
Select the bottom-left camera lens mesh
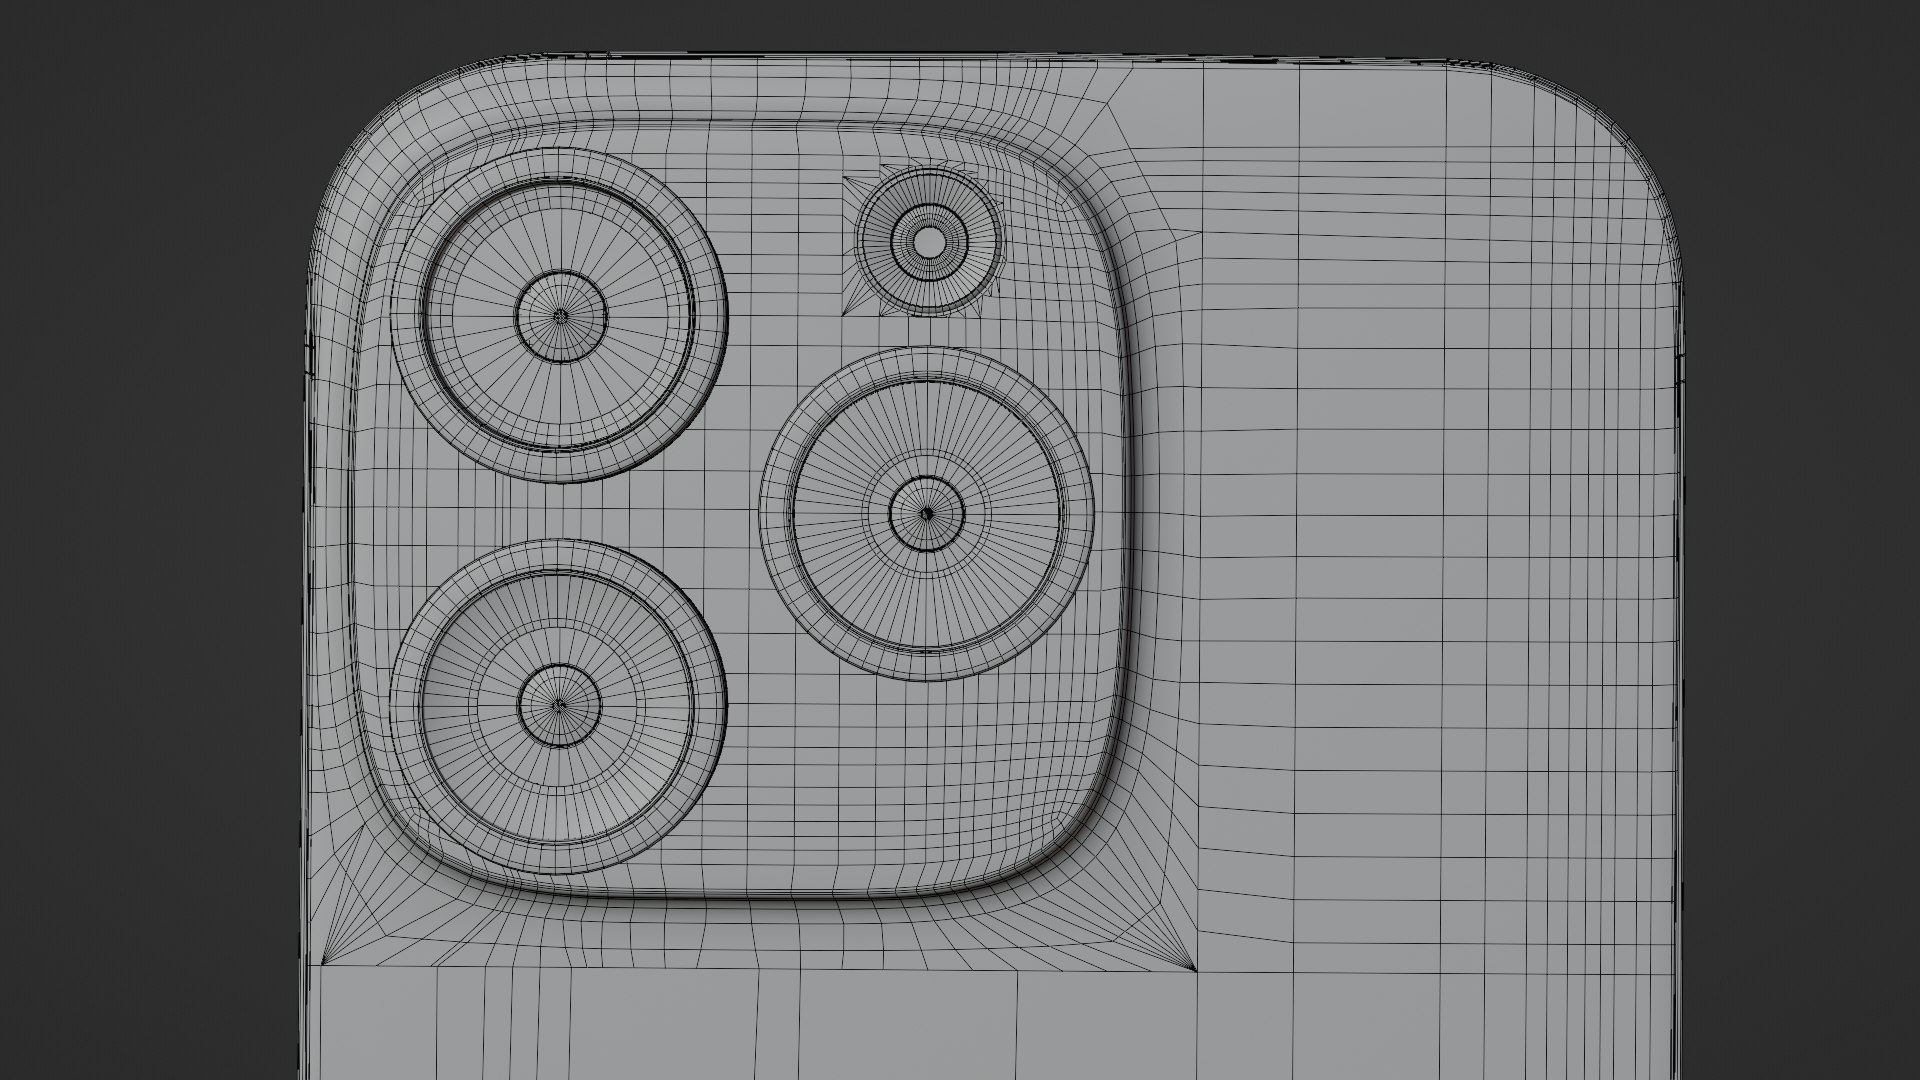pyautogui.click(x=559, y=705)
